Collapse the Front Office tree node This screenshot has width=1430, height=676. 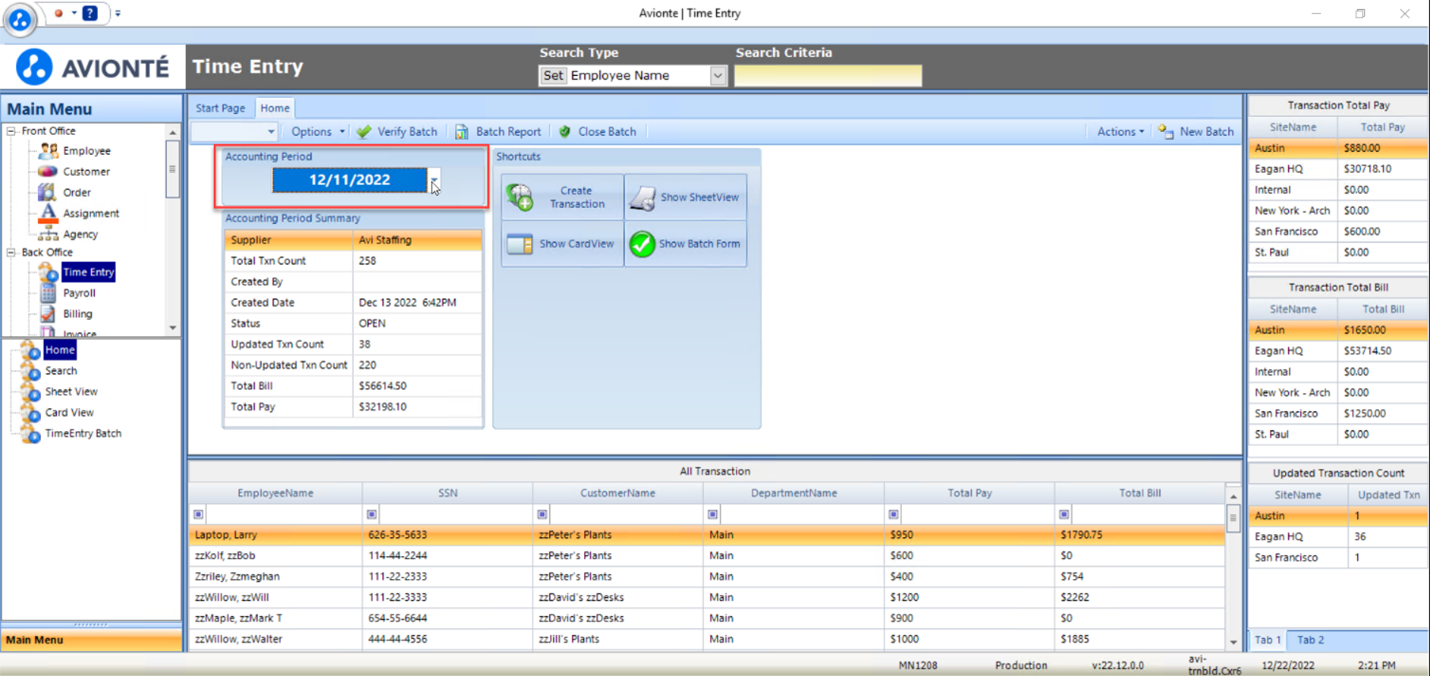coord(11,131)
